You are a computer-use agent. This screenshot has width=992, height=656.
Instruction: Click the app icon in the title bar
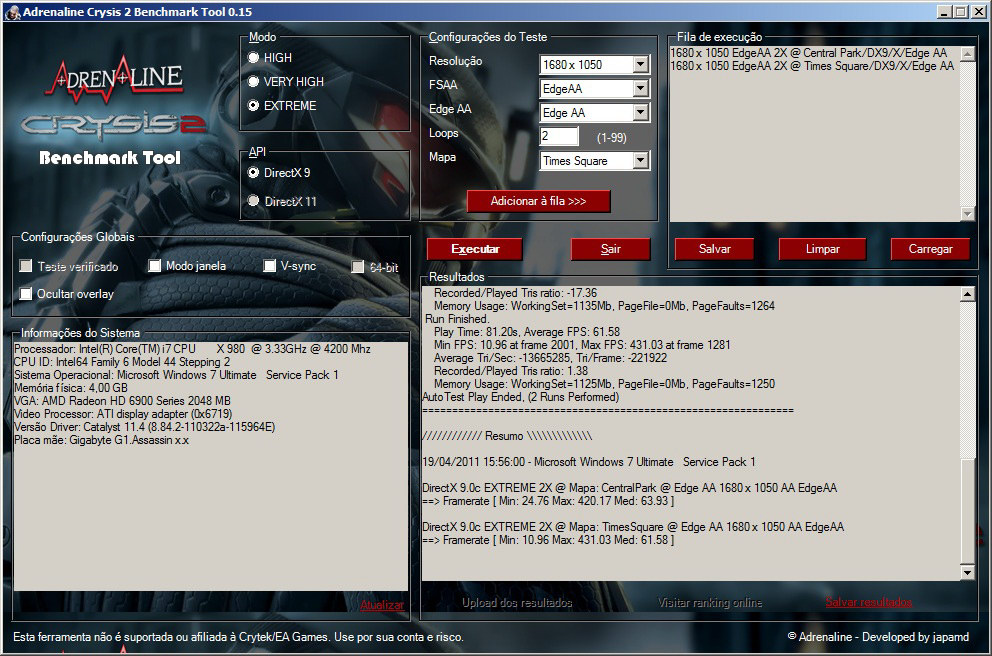(x=13, y=11)
